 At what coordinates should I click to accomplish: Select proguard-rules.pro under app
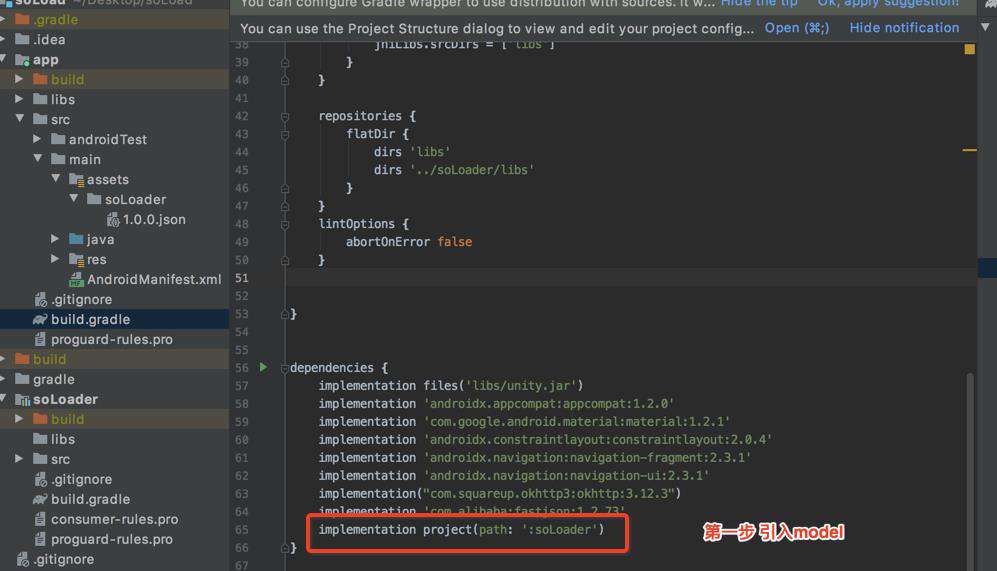coord(114,340)
